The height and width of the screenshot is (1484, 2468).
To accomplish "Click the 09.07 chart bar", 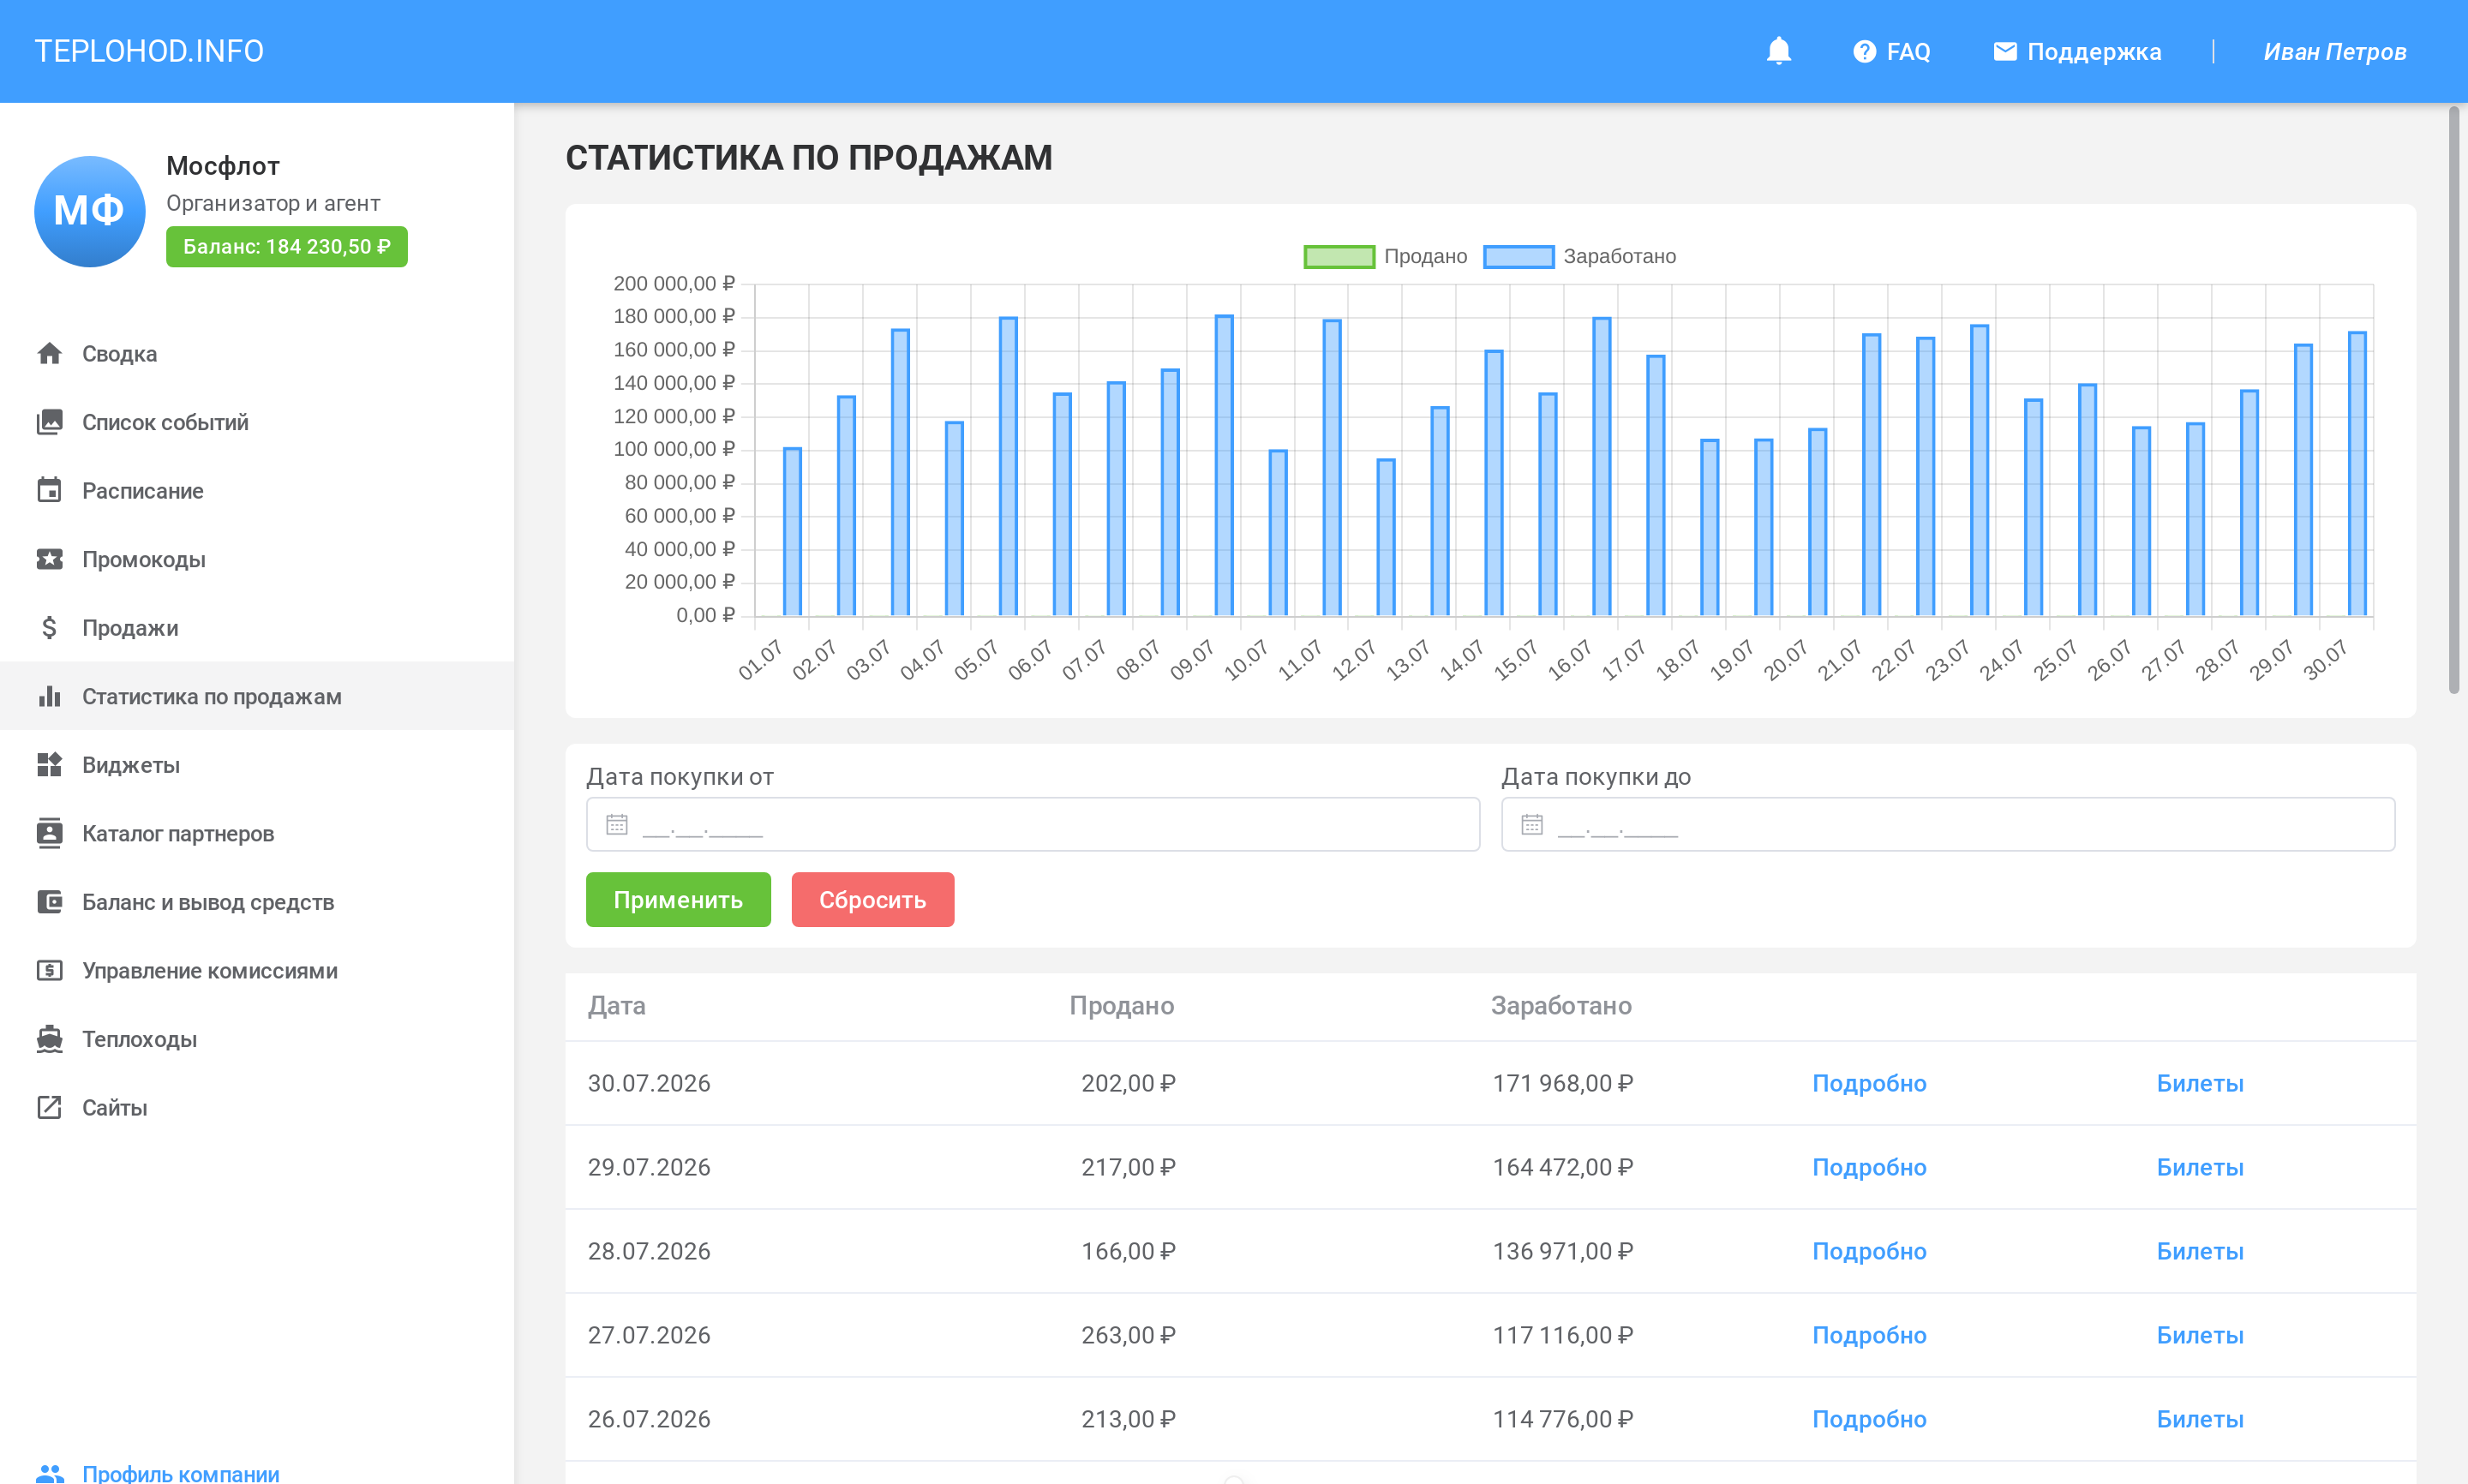I will pyautogui.click(x=1224, y=465).
